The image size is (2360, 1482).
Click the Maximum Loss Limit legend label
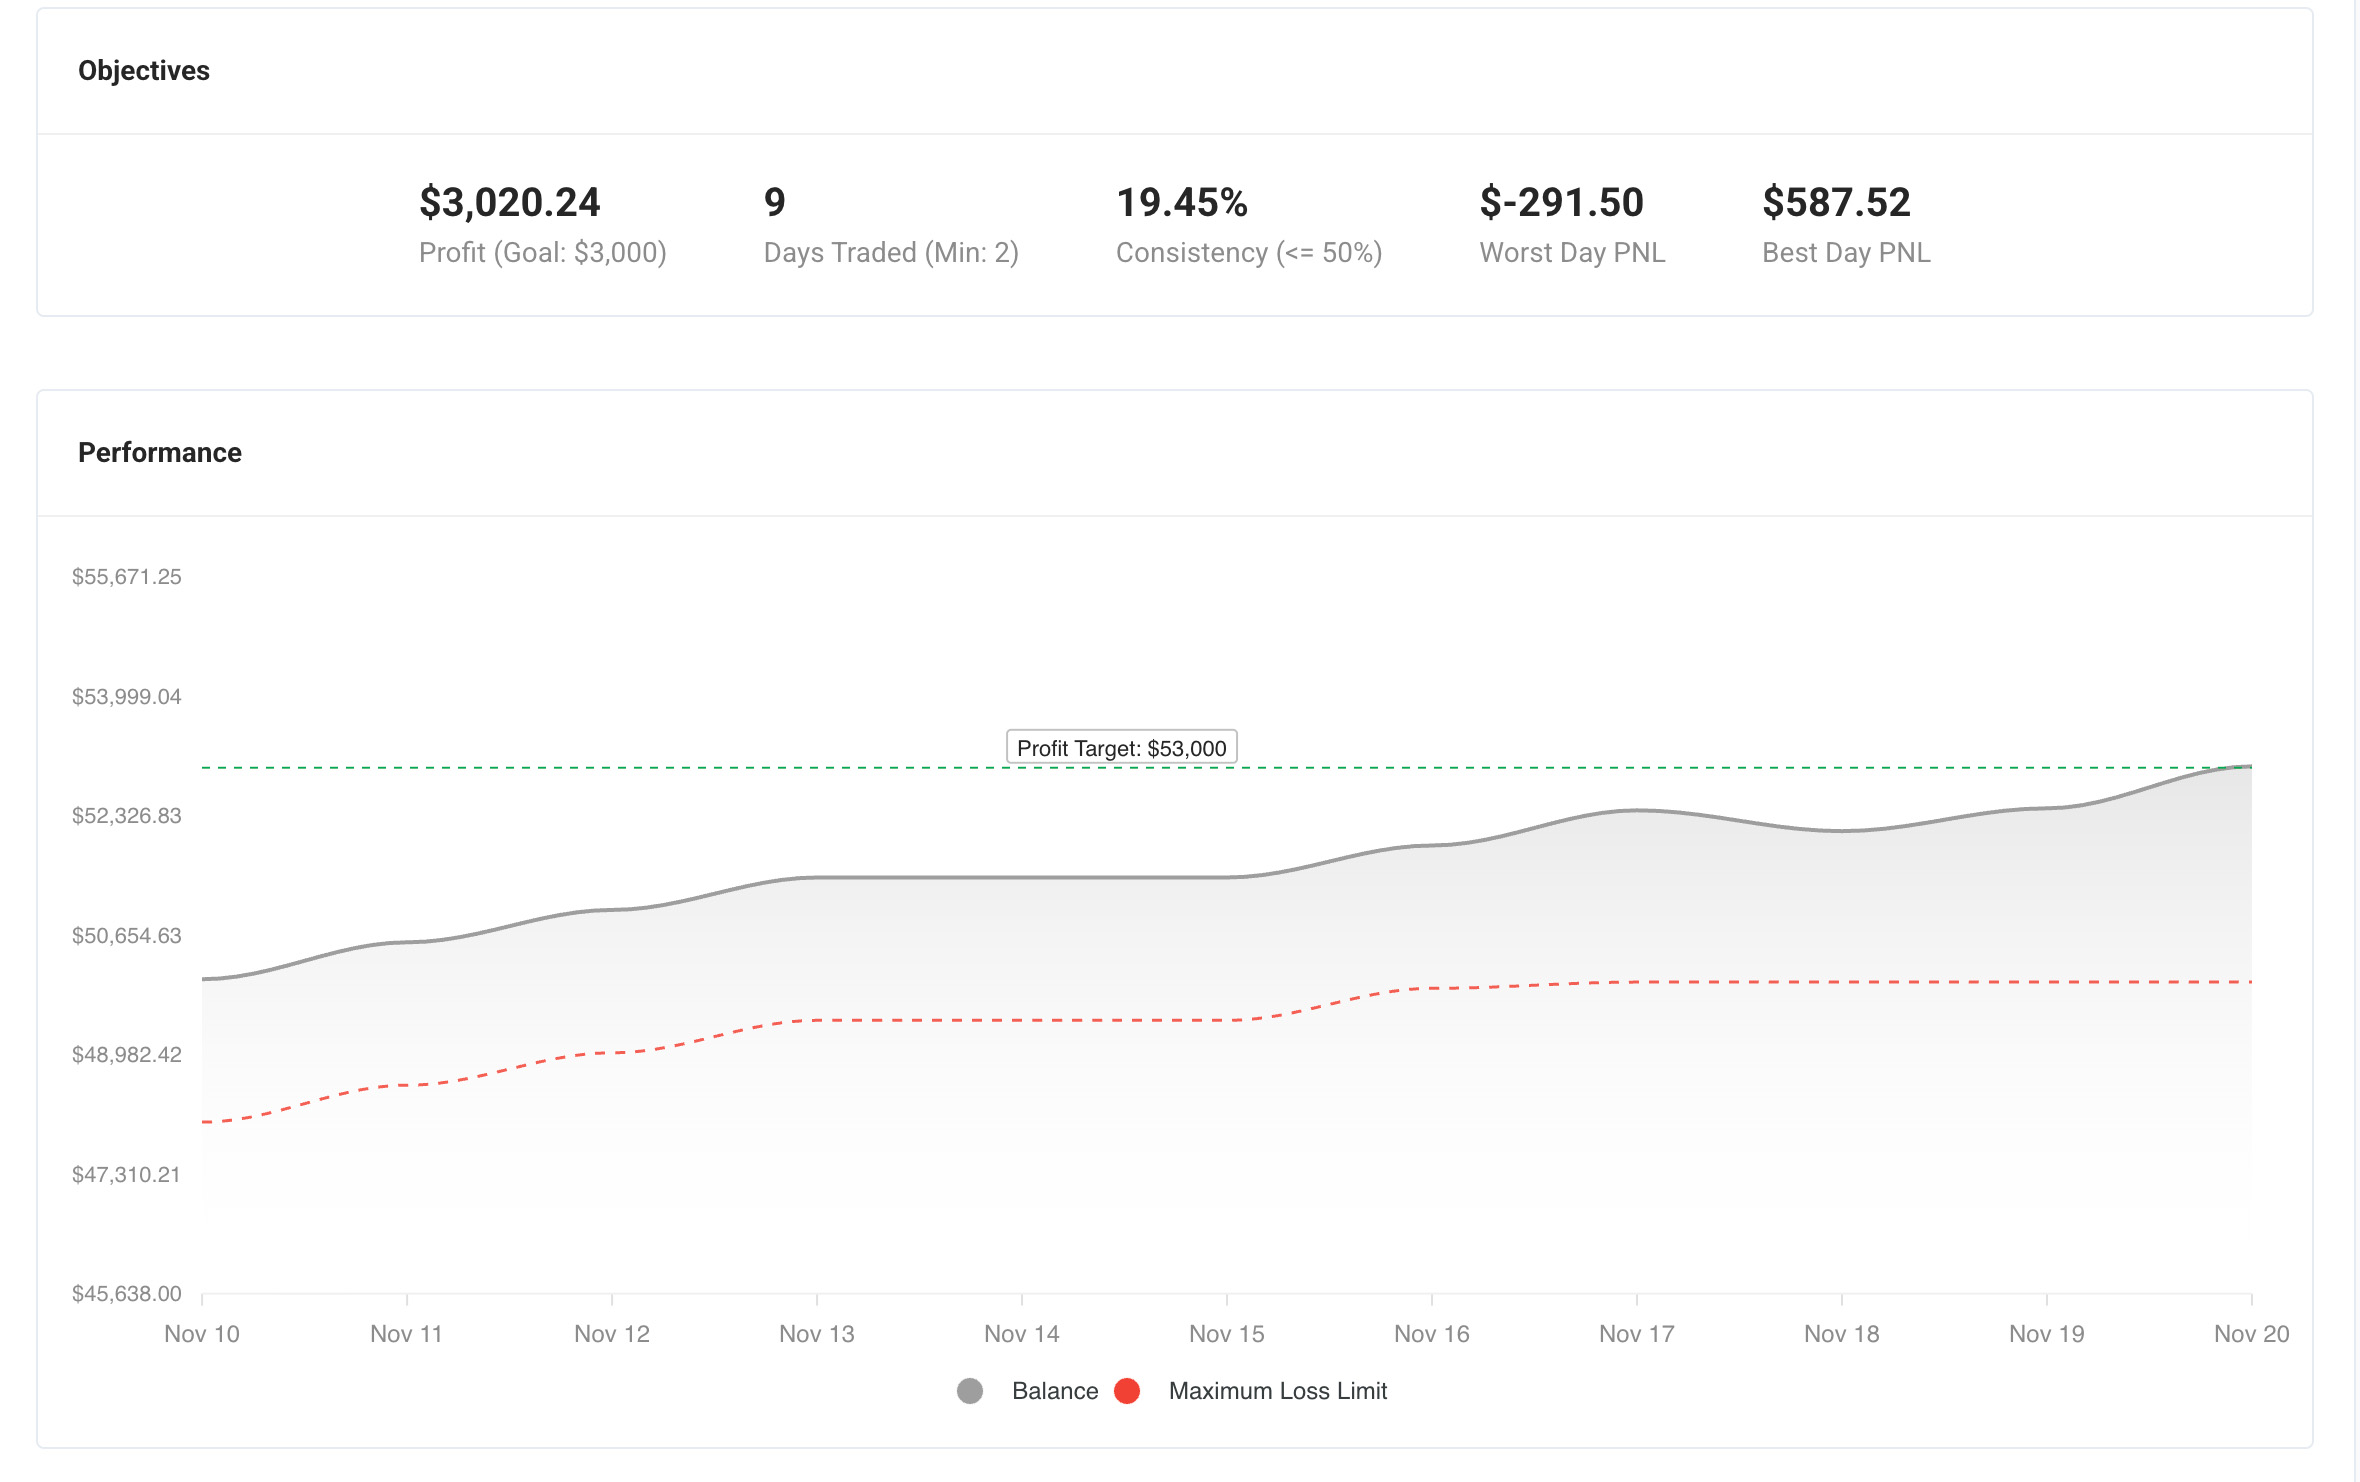point(1277,1391)
